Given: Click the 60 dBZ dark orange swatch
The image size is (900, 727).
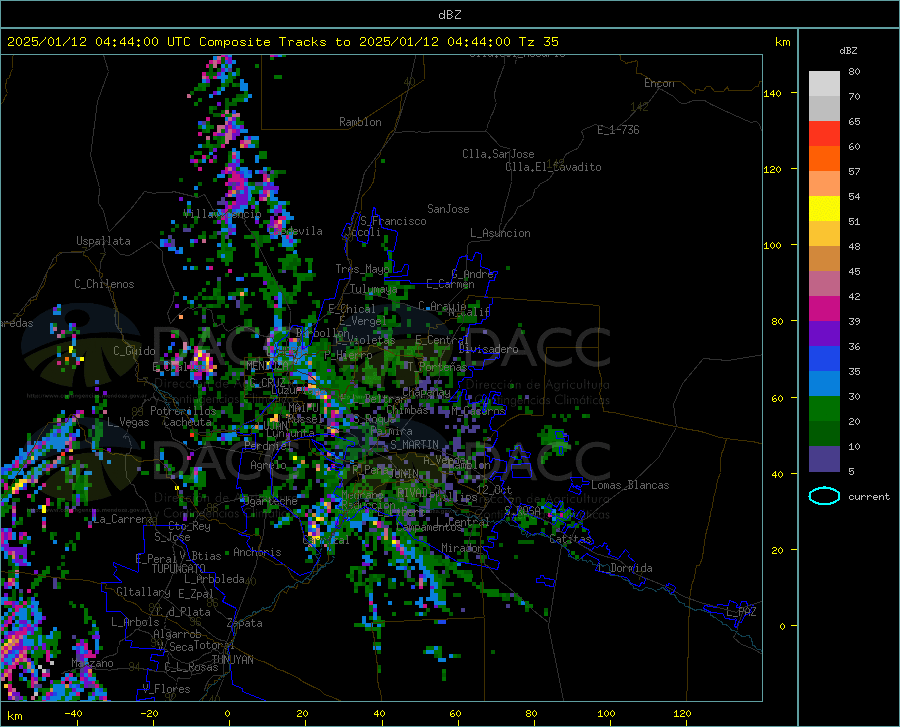Looking at the screenshot, I should pyautogui.click(x=824, y=158).
